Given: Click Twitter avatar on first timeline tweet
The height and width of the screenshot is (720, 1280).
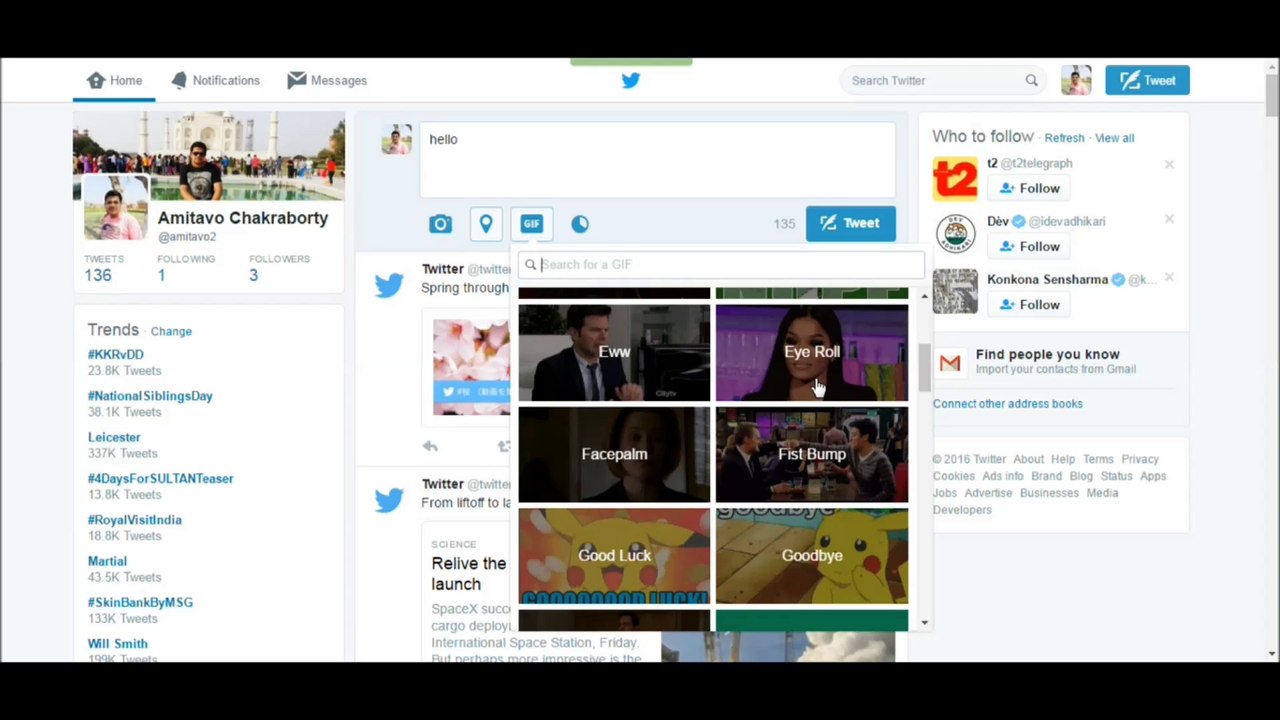Looking at the screenshot, I should pos(389,285).
